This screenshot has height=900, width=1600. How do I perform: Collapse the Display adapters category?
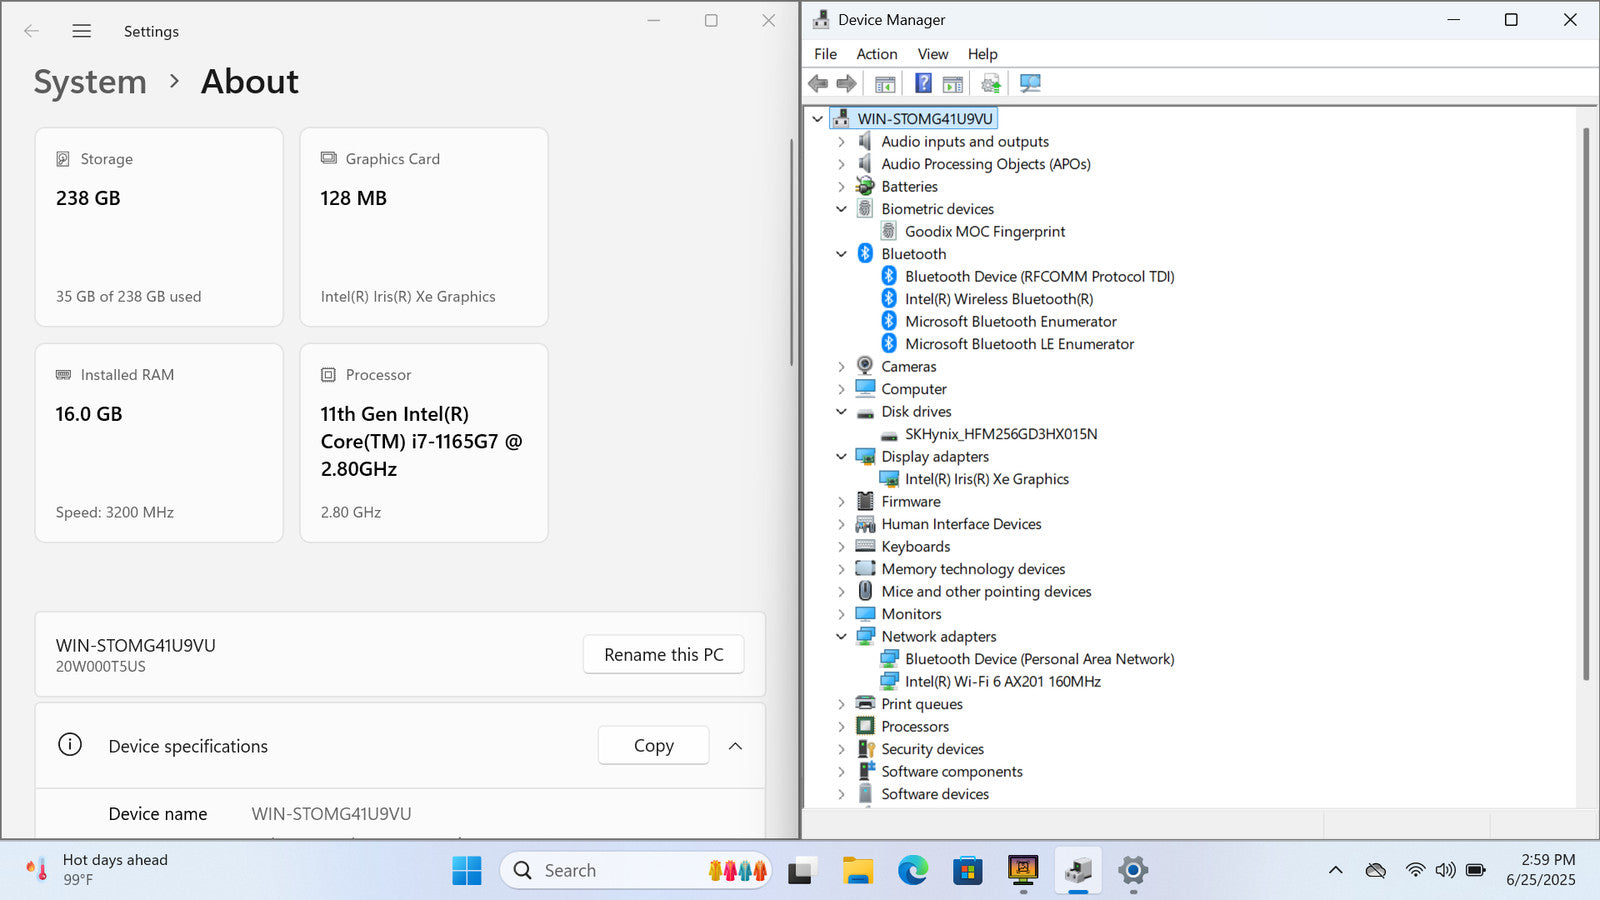click(841, 457)
